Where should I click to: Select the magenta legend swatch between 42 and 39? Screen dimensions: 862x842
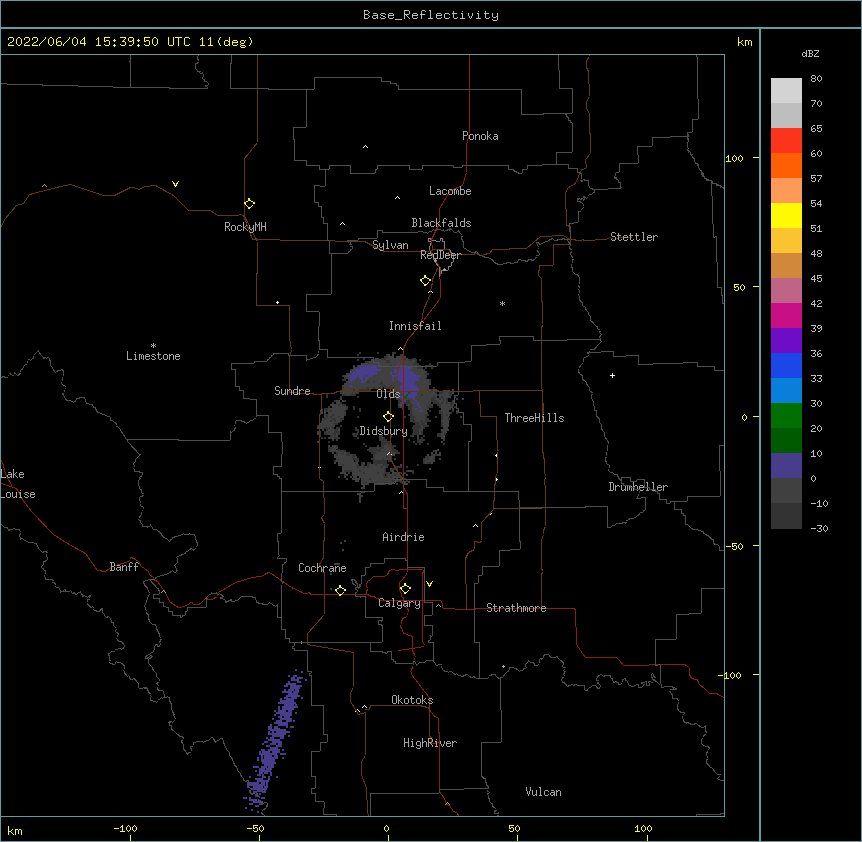[786, 315]
